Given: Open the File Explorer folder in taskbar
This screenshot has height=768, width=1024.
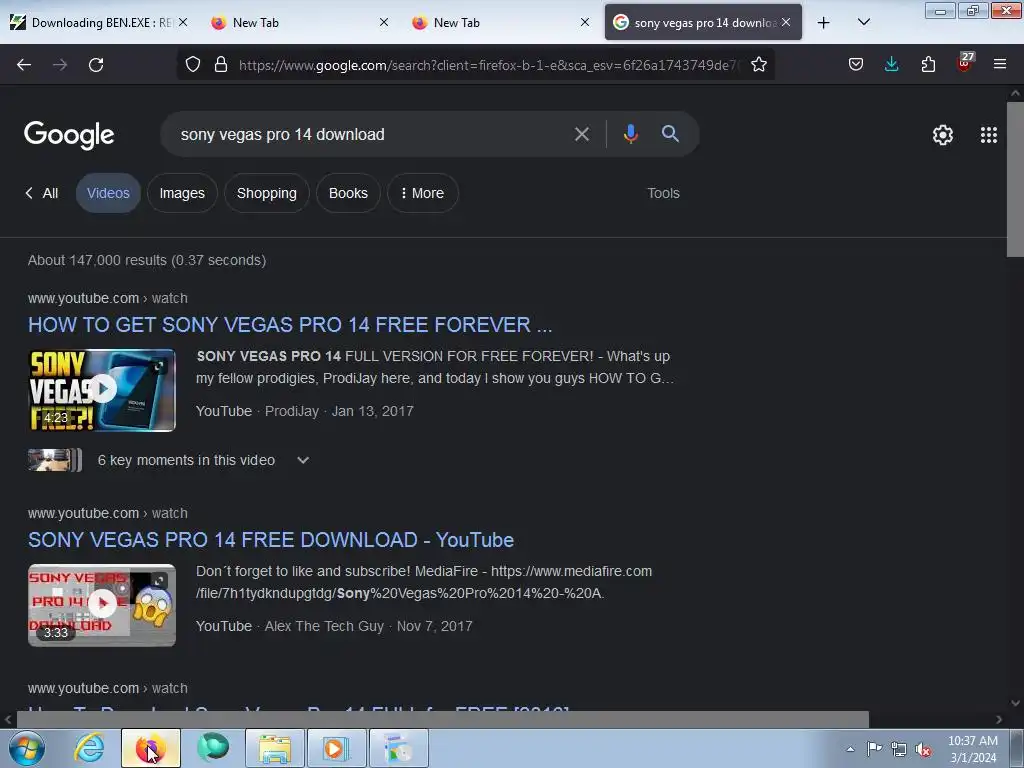Looking at the screenshot, I should click(275, 748).
